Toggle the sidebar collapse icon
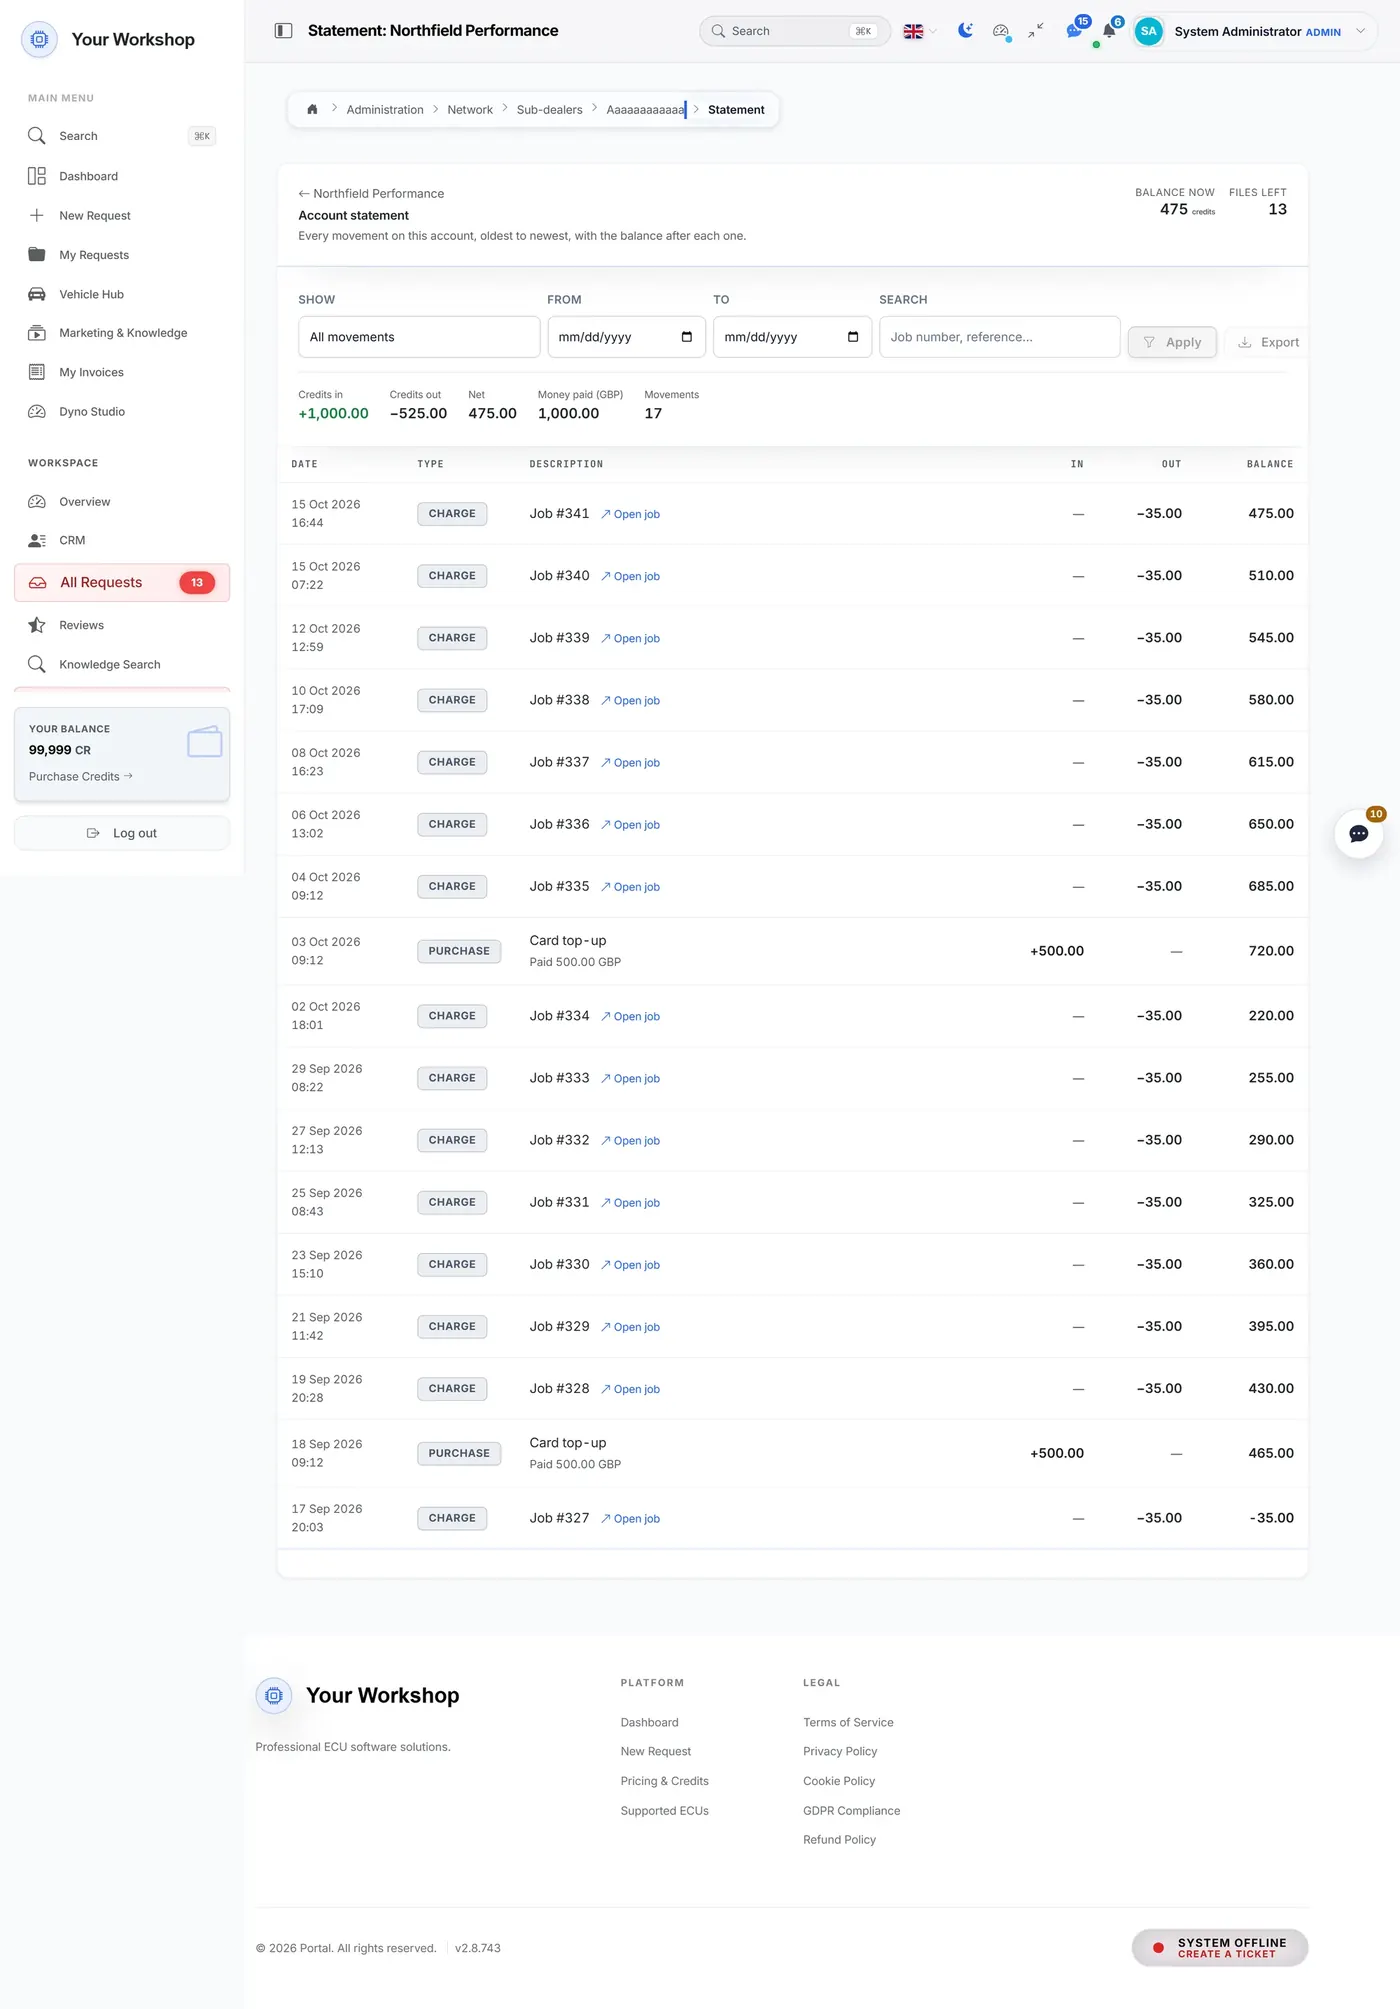The width and height of the screenshot is (1400, 2009). pyautogui.click(x=283, y=31)
